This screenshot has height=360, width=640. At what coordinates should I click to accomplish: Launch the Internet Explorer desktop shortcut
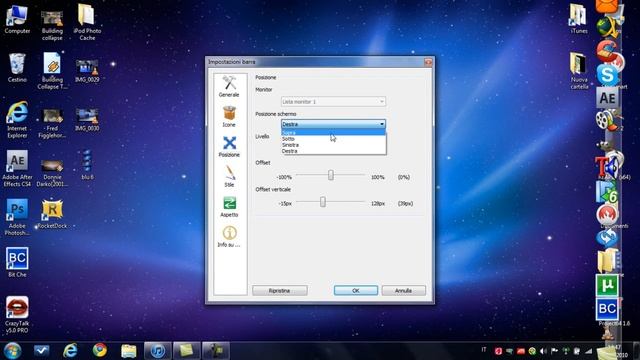[x=17, y=120]
